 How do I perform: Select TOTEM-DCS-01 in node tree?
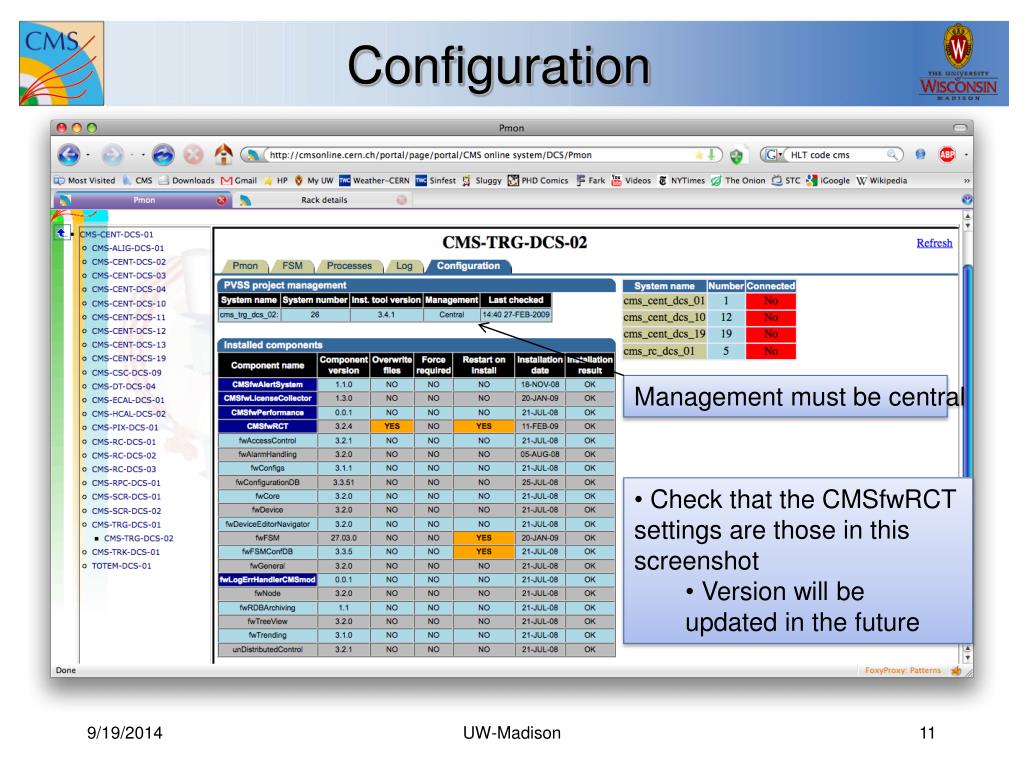121,566
